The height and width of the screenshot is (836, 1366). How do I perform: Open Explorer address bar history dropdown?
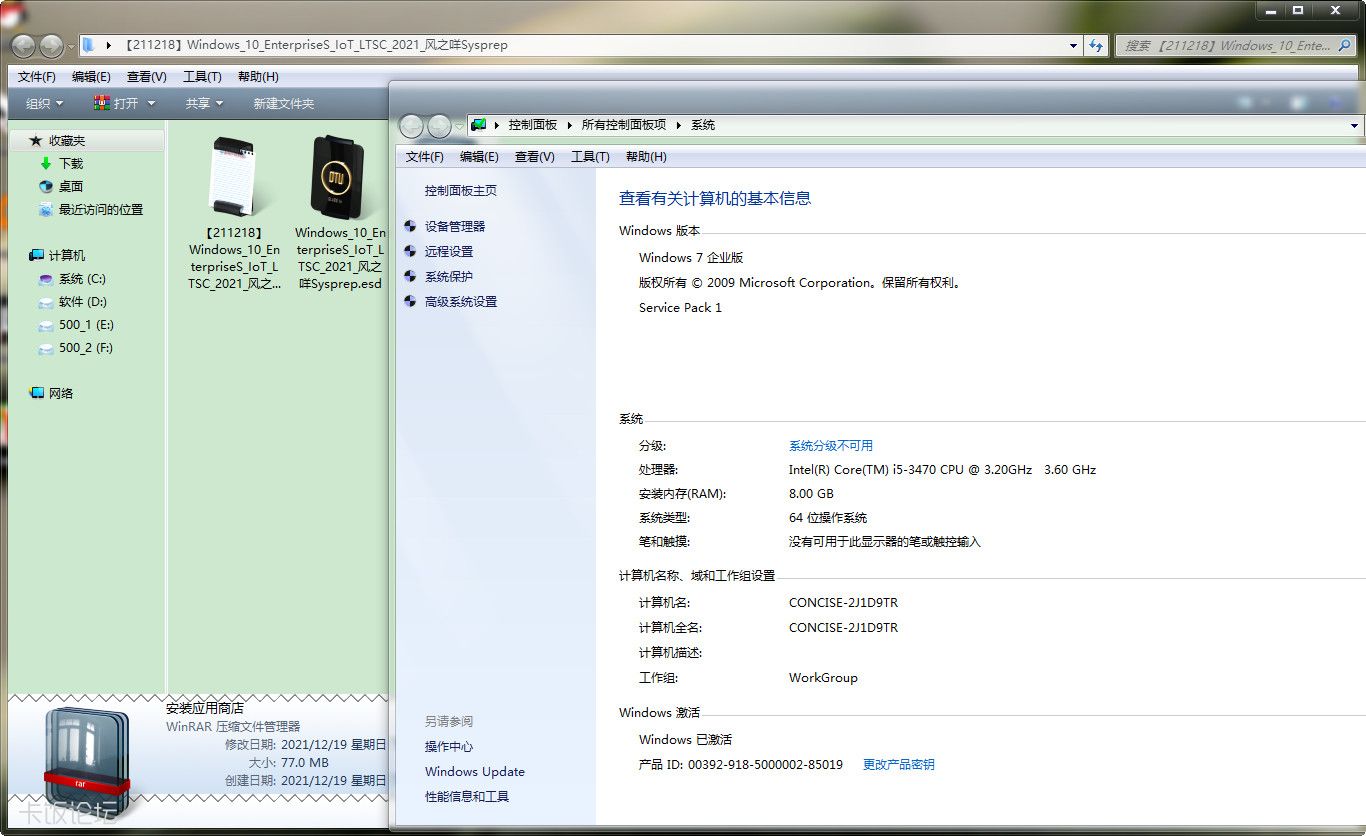(x=1074, y=46)
